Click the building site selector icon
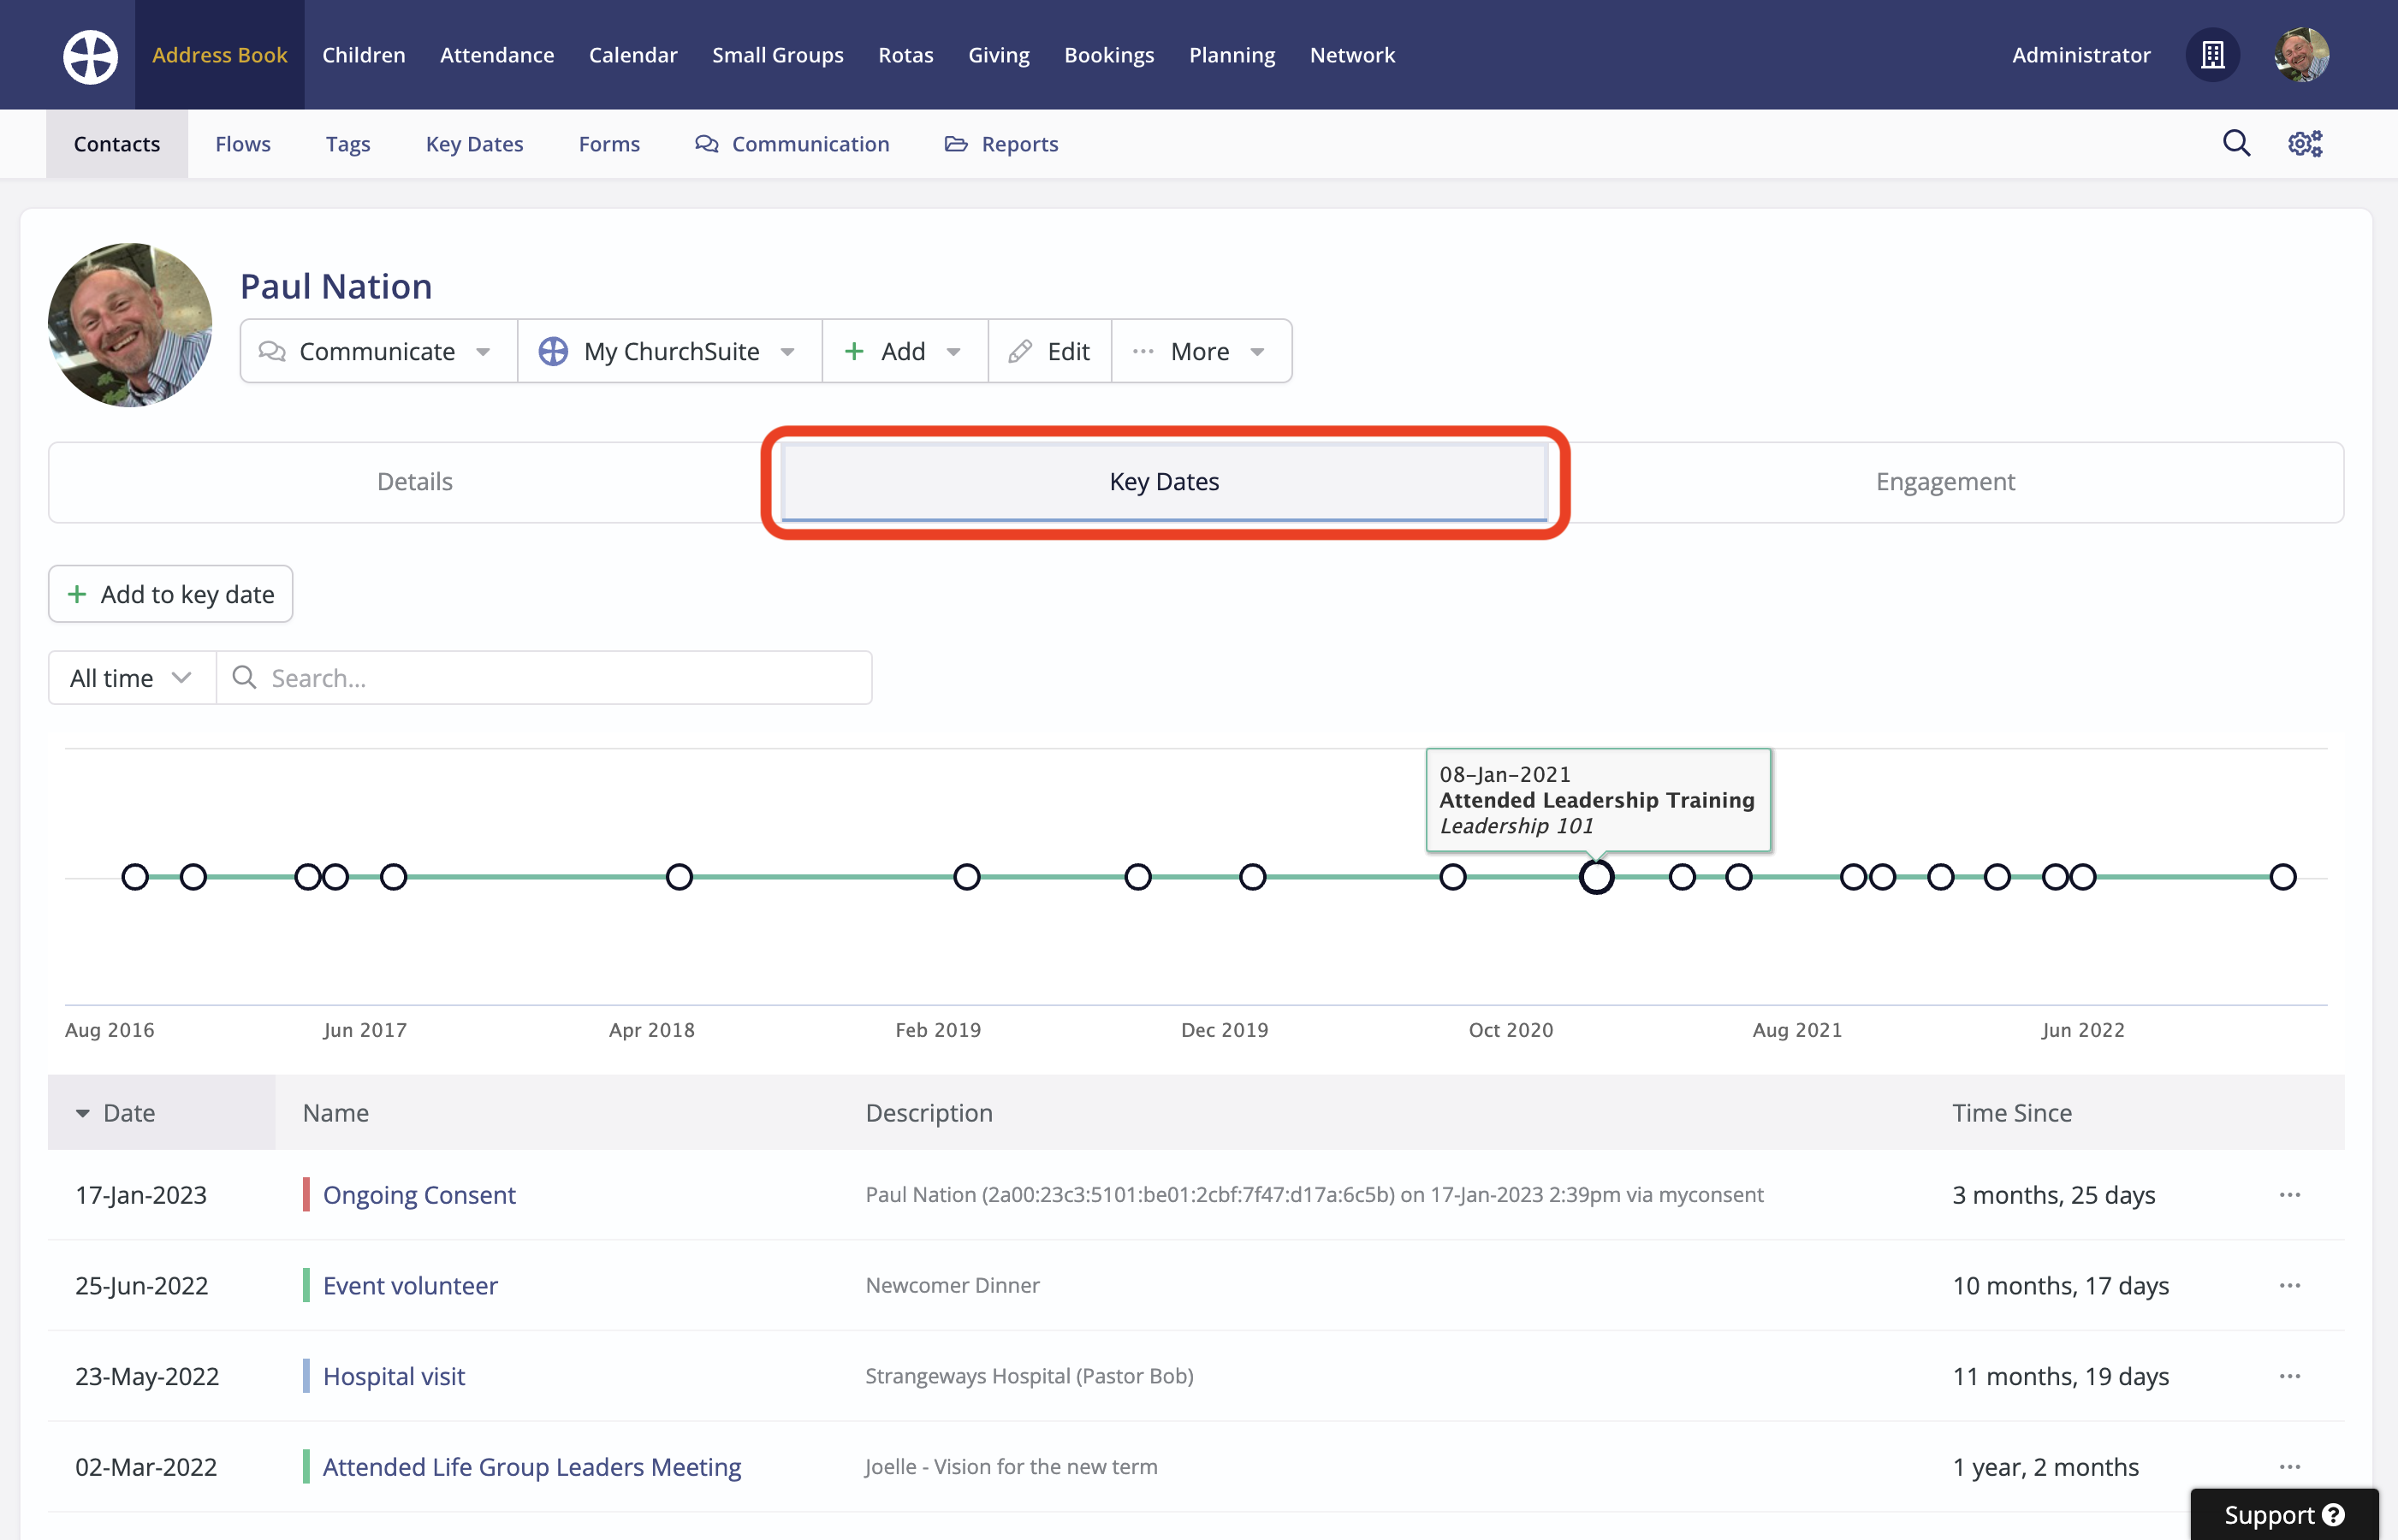The image size is (2398, 1540). [x=2212, y=55]
